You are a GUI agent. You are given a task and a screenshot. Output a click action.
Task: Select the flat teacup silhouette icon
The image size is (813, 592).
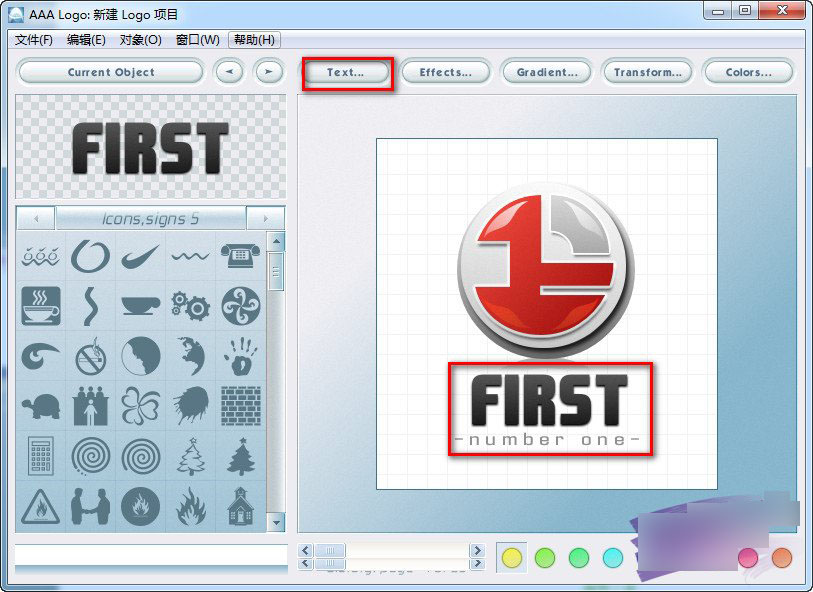click(x=140, y=306)
